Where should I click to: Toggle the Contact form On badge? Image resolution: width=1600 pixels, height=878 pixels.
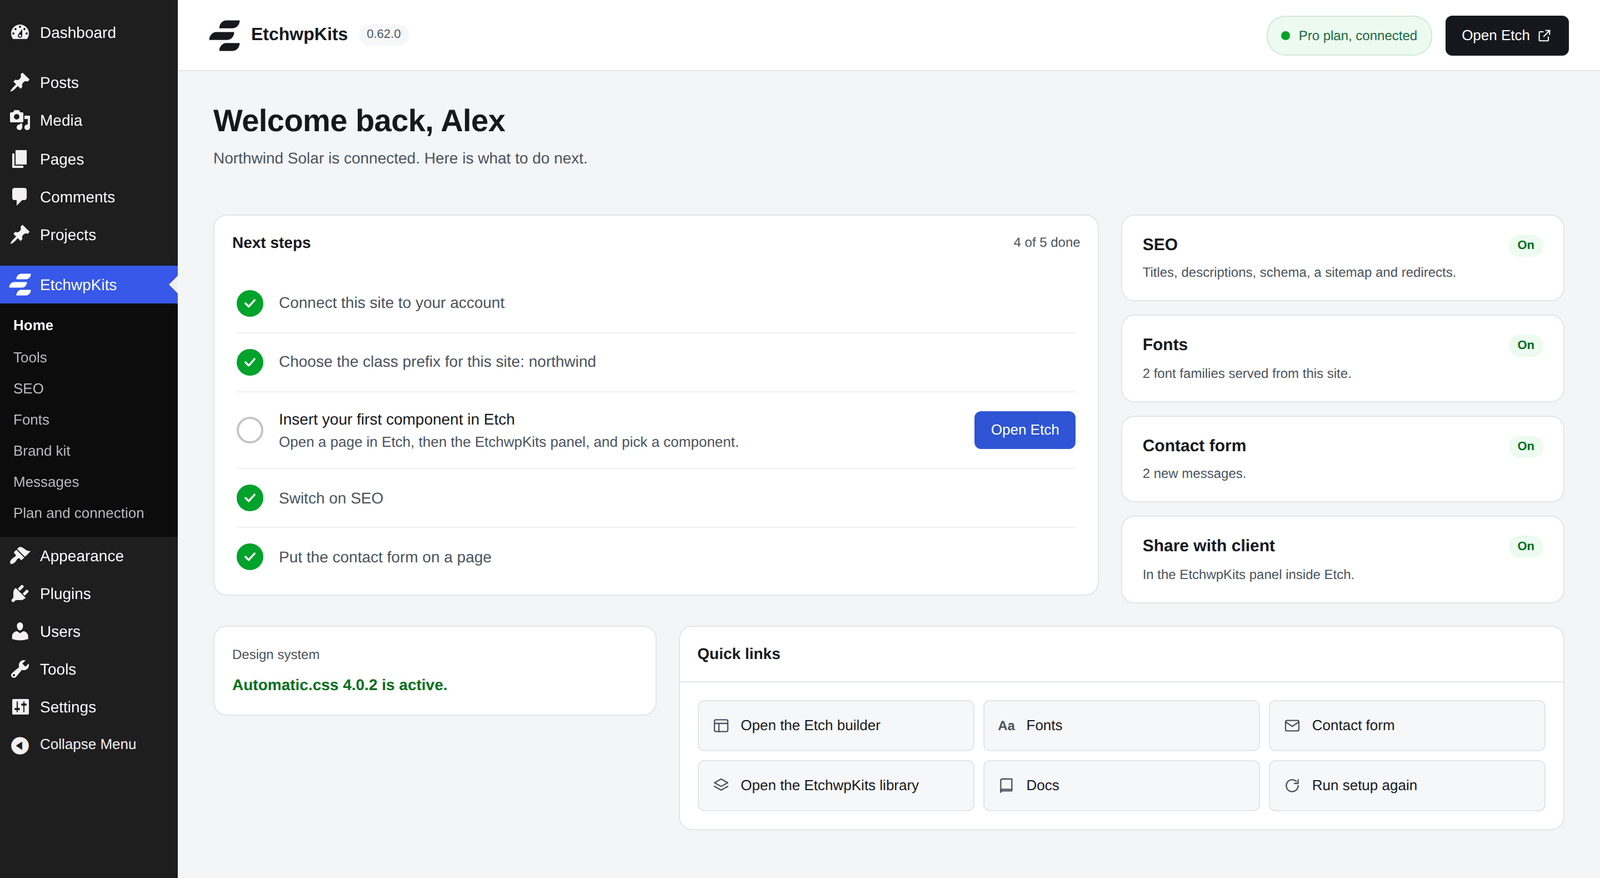pyautogui.click(x=1525, y=446)
